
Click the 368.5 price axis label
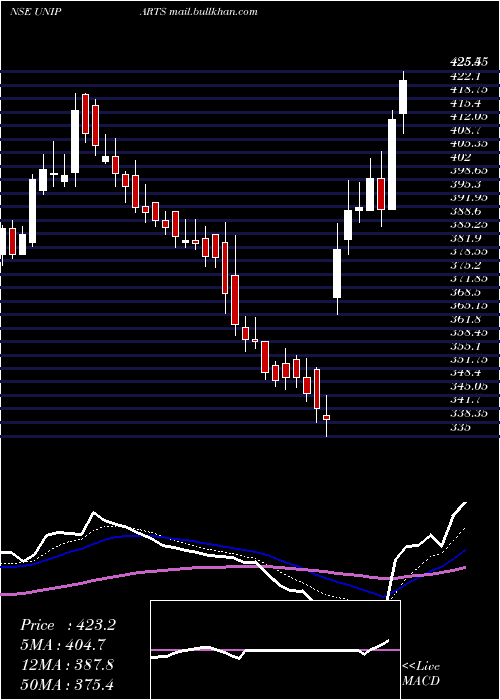pos(465,292)
